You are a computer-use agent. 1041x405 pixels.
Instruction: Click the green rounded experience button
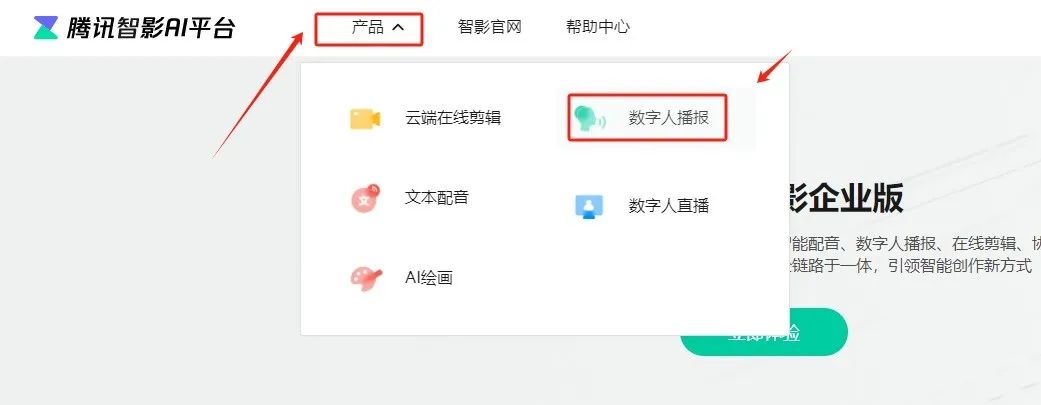click(763, 332)
